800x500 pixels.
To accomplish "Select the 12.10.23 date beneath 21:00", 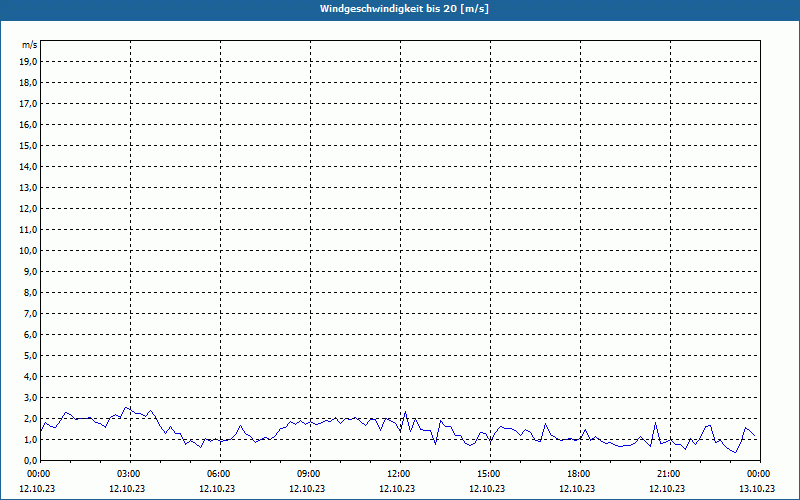I will (667, 488).
